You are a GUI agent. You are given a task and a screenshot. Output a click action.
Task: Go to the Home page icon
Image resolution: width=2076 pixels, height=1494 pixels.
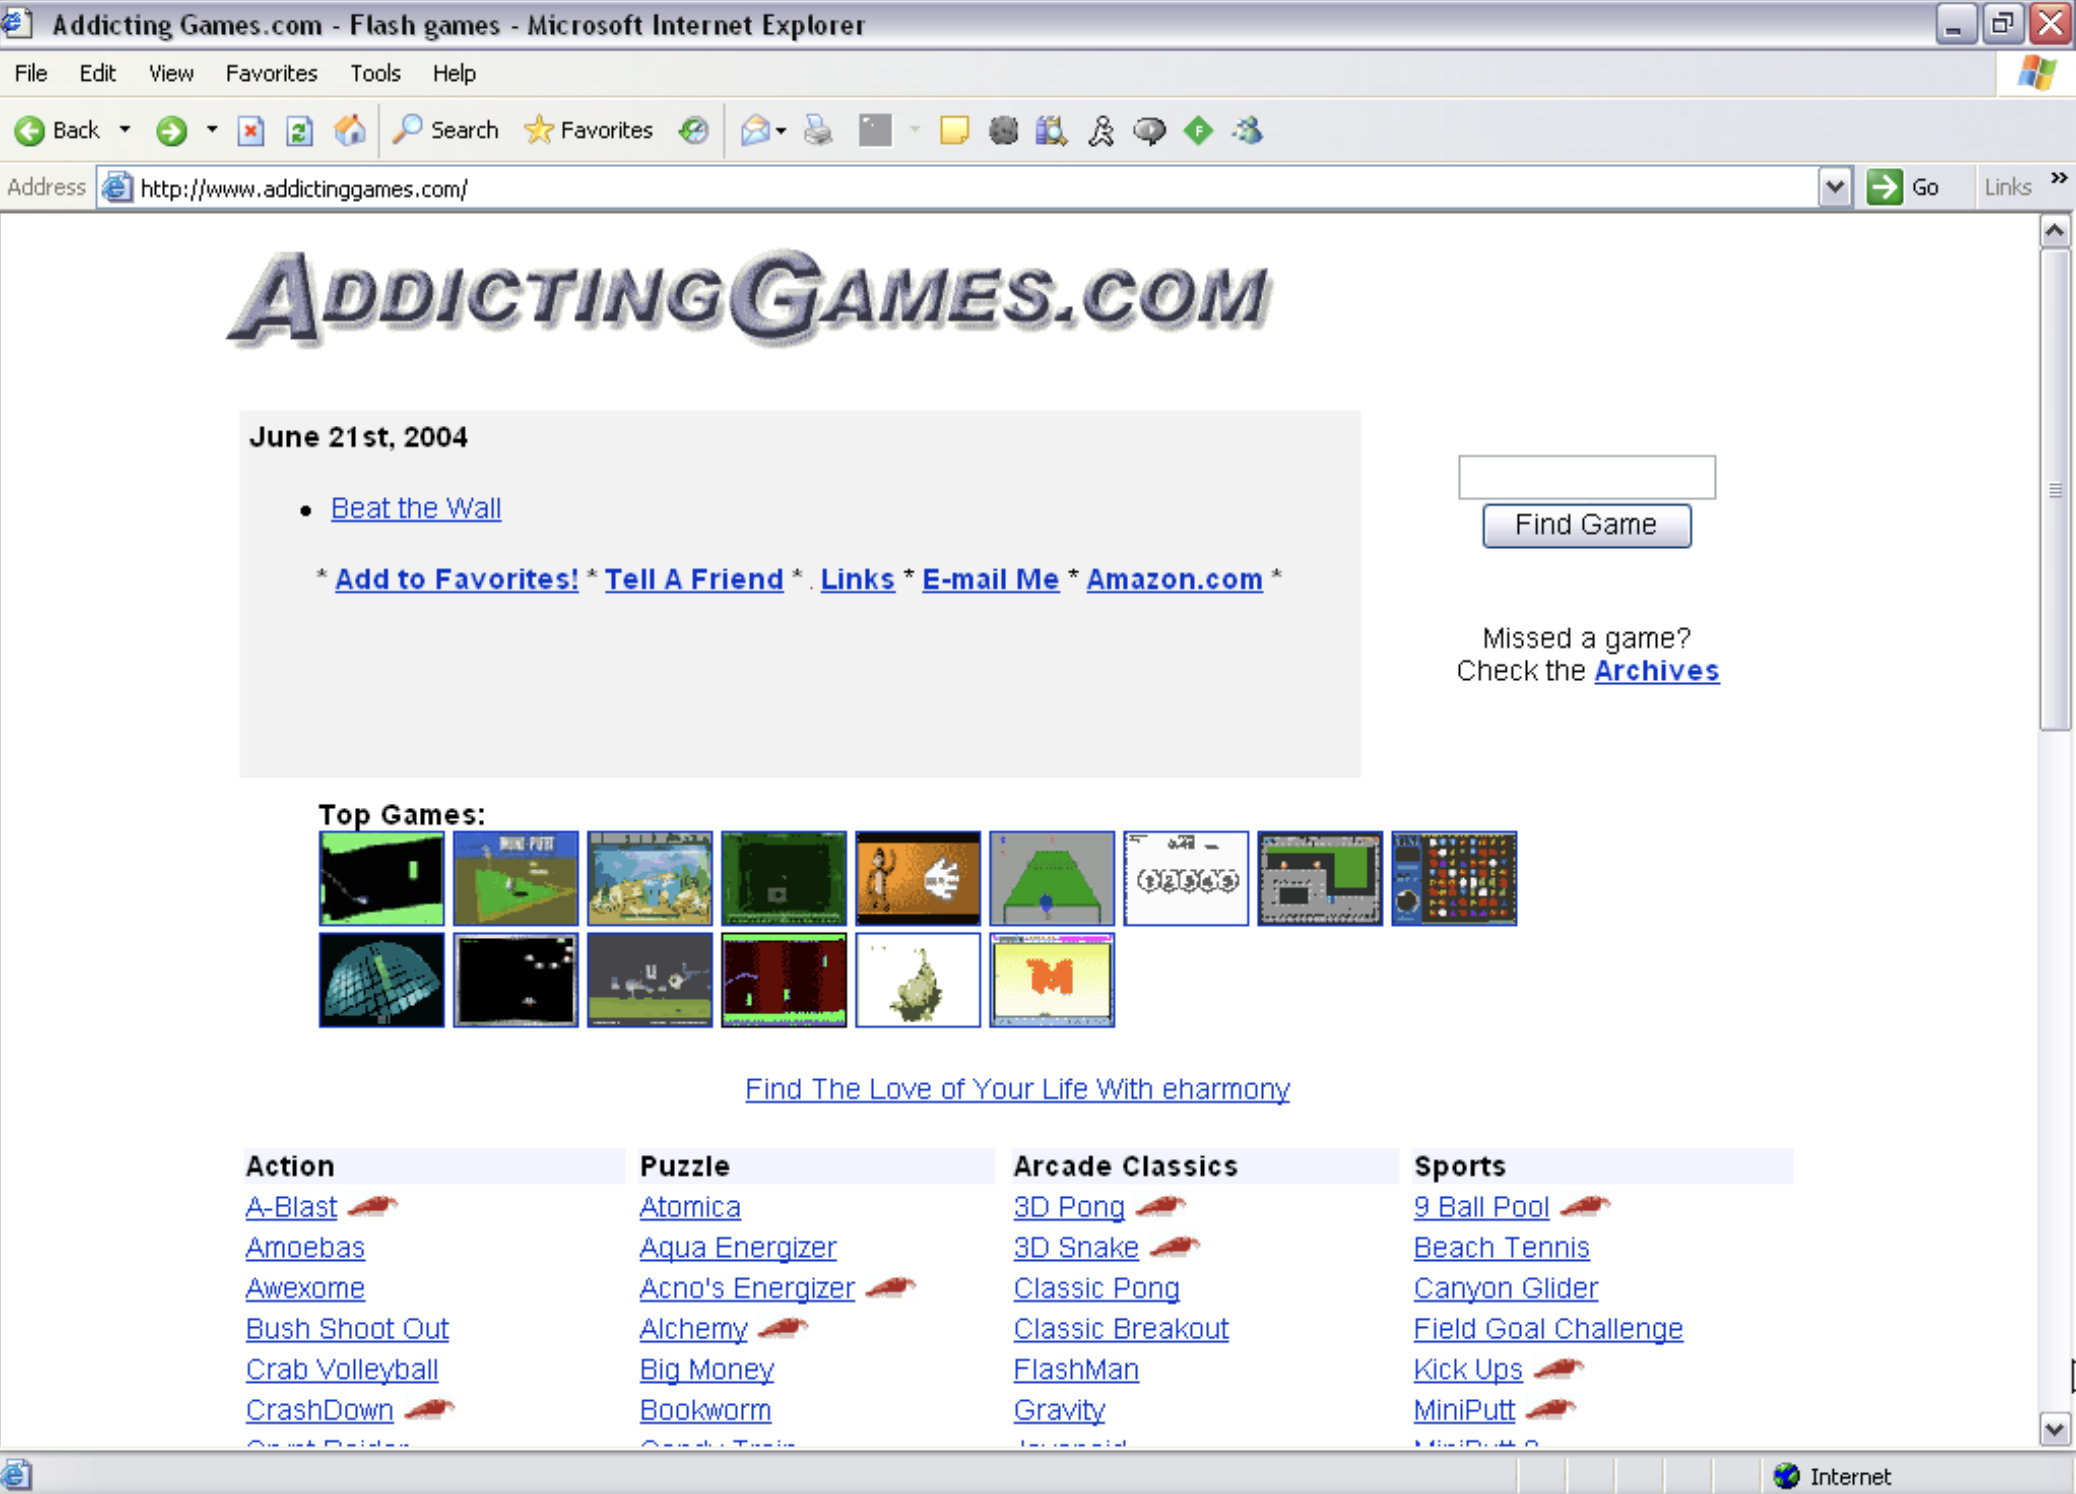tap(349, 130)
